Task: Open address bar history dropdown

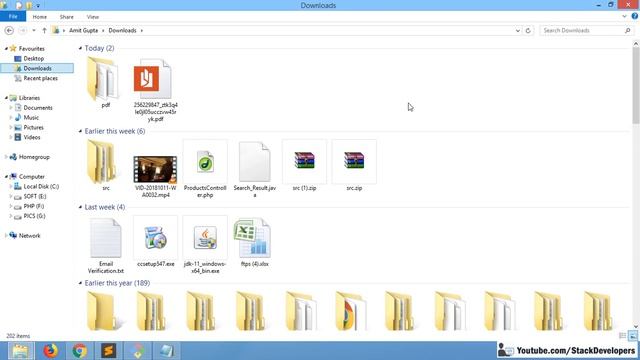Action: (518, 31)
